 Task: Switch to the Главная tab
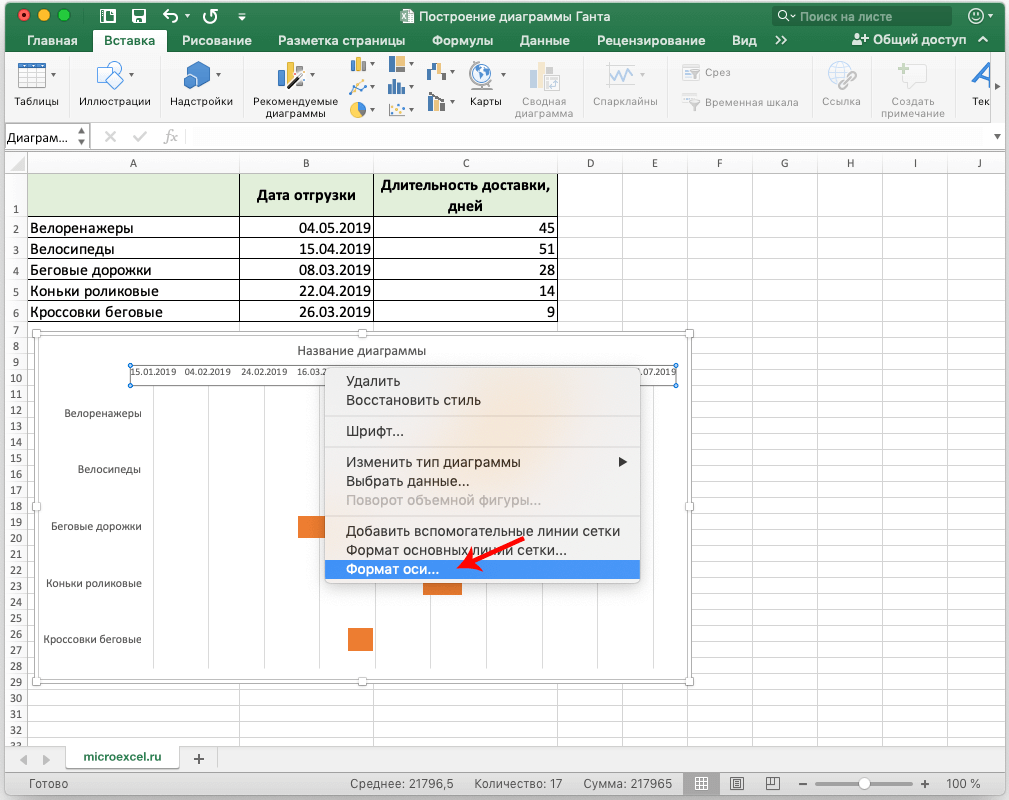pyautogui.click(x=52, y=41)
